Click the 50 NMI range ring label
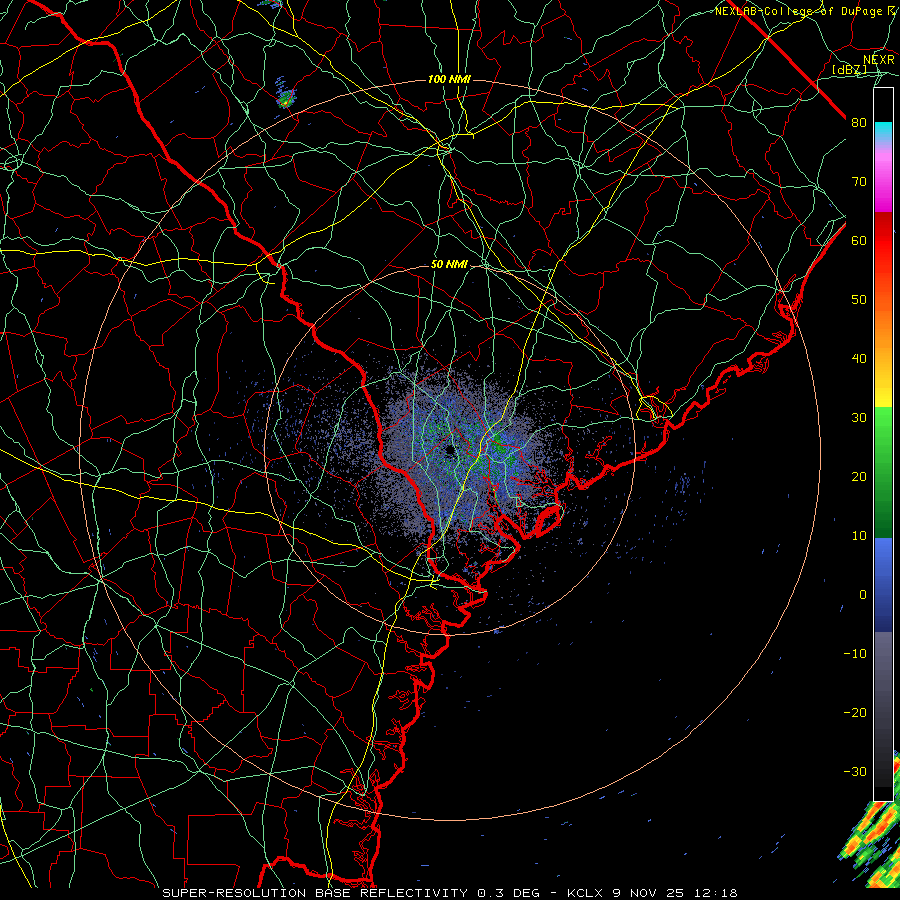 pyautogui.click(x=449, y=265)
